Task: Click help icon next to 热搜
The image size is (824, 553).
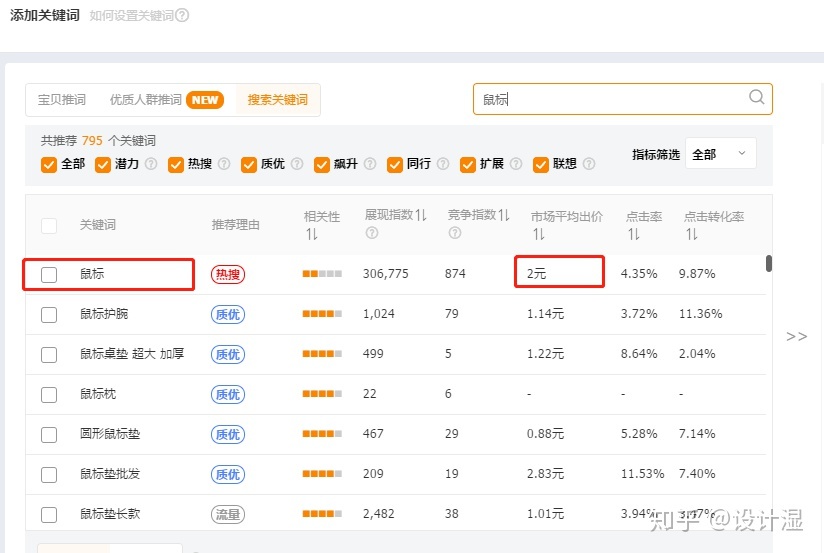Action: (x=224, y=164)
